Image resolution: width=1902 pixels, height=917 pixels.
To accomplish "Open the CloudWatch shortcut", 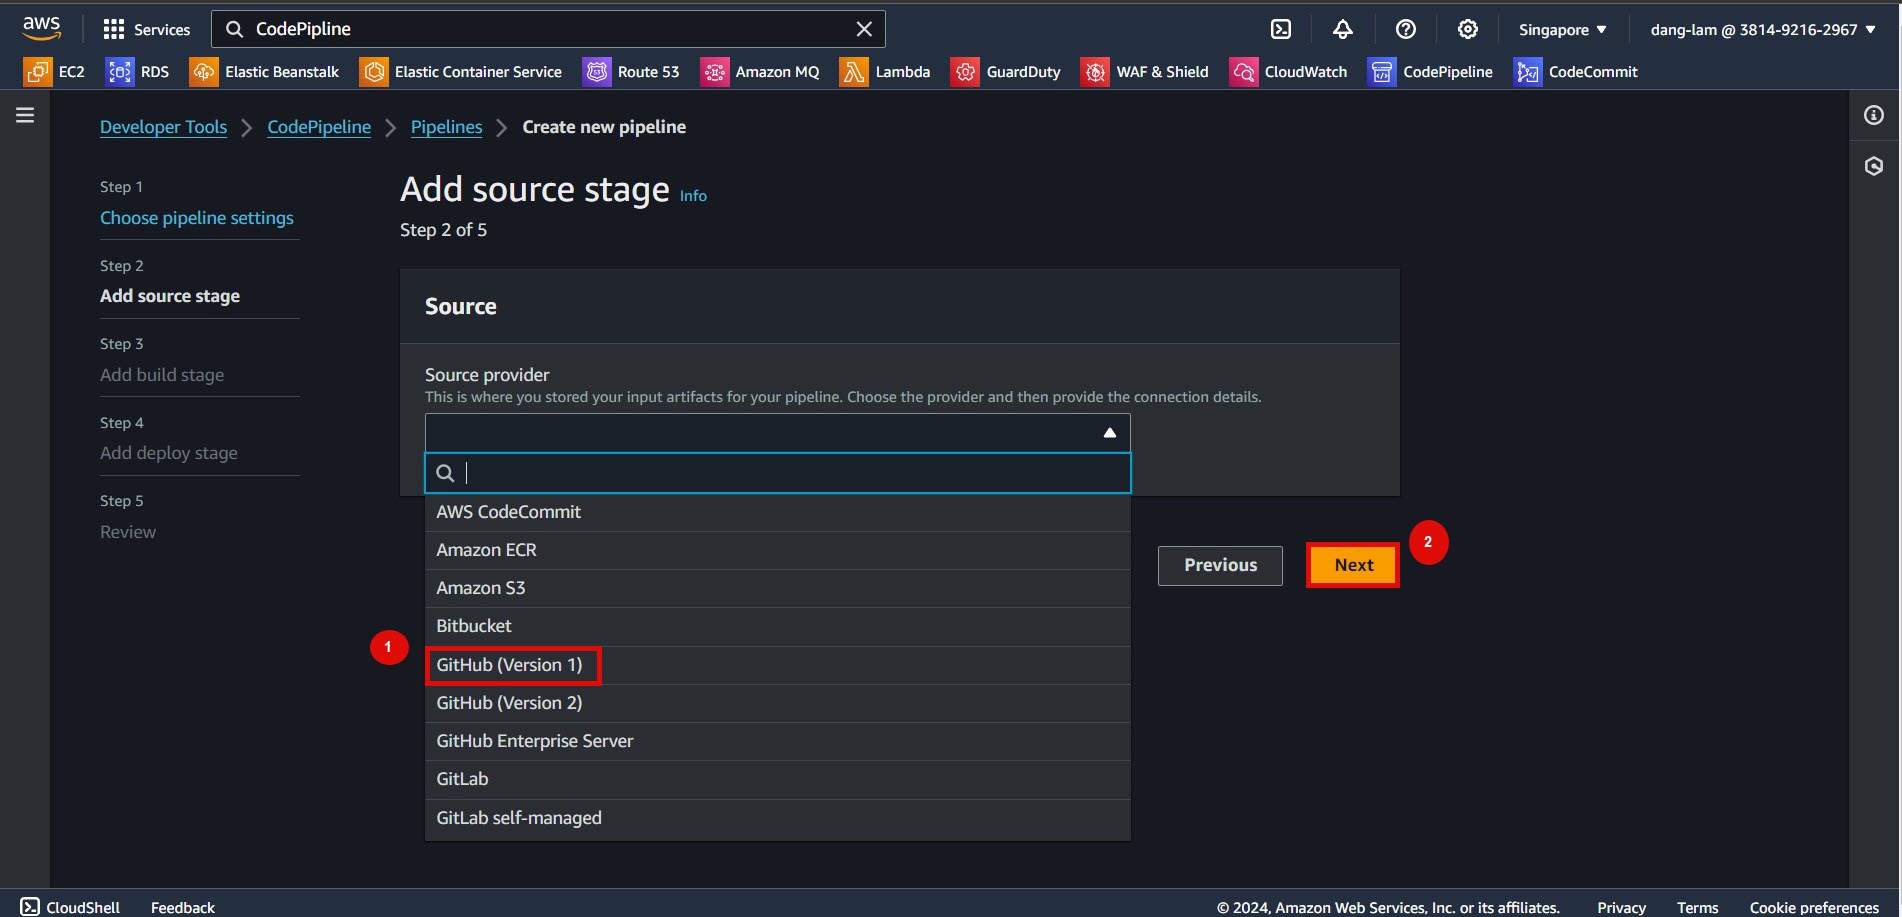I will coord(1289,71).
